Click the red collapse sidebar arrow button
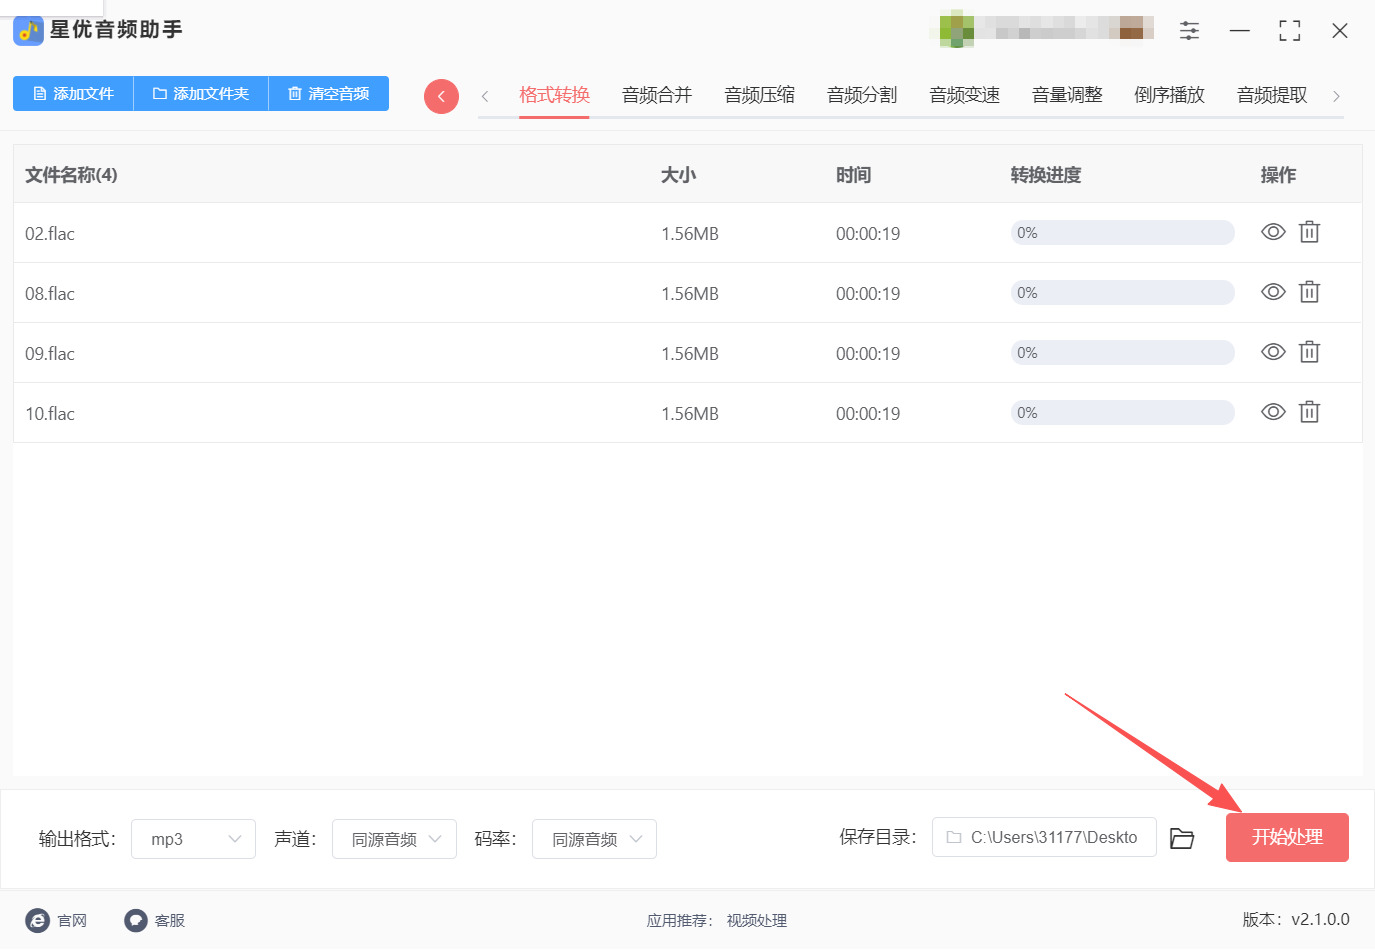Image resolution: width=1375 pixels, height=950 pixels. (x=441, y=96)
